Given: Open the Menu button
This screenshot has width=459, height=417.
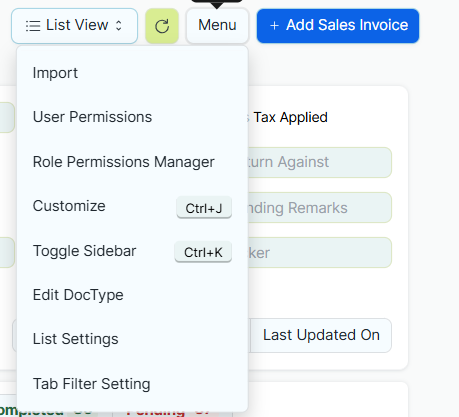Looking at the screenshot, I should pos(217,26).
